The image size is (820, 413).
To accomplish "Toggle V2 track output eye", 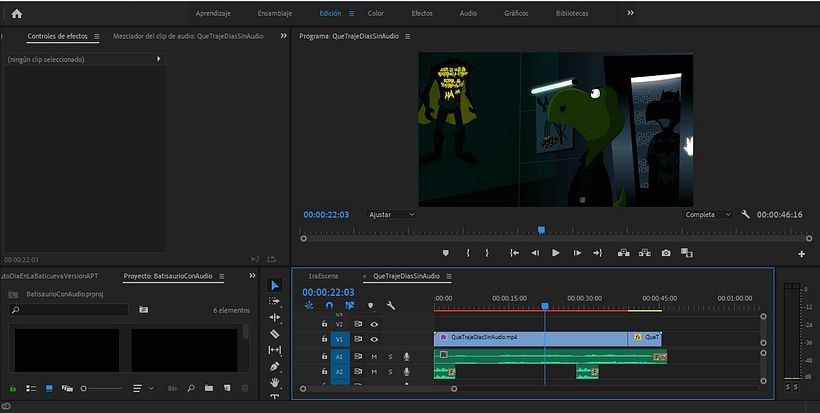I will point(374,324).
